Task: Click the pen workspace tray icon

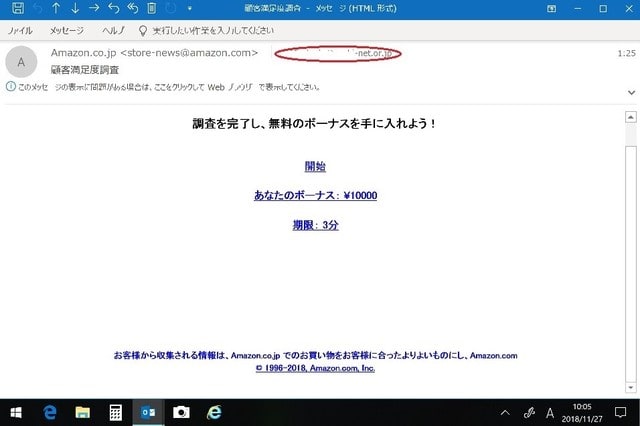Action: pyautogui.click(x=529, y=413)
